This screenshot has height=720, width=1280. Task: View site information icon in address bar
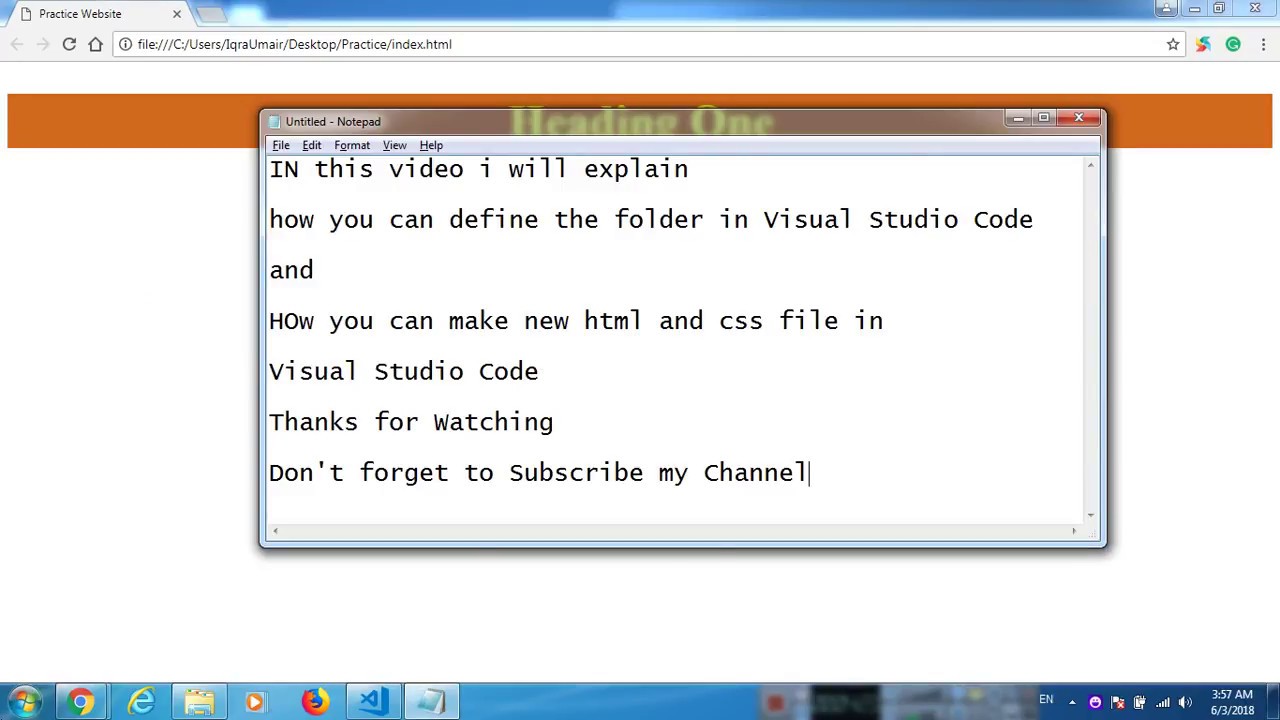(125, 44)
